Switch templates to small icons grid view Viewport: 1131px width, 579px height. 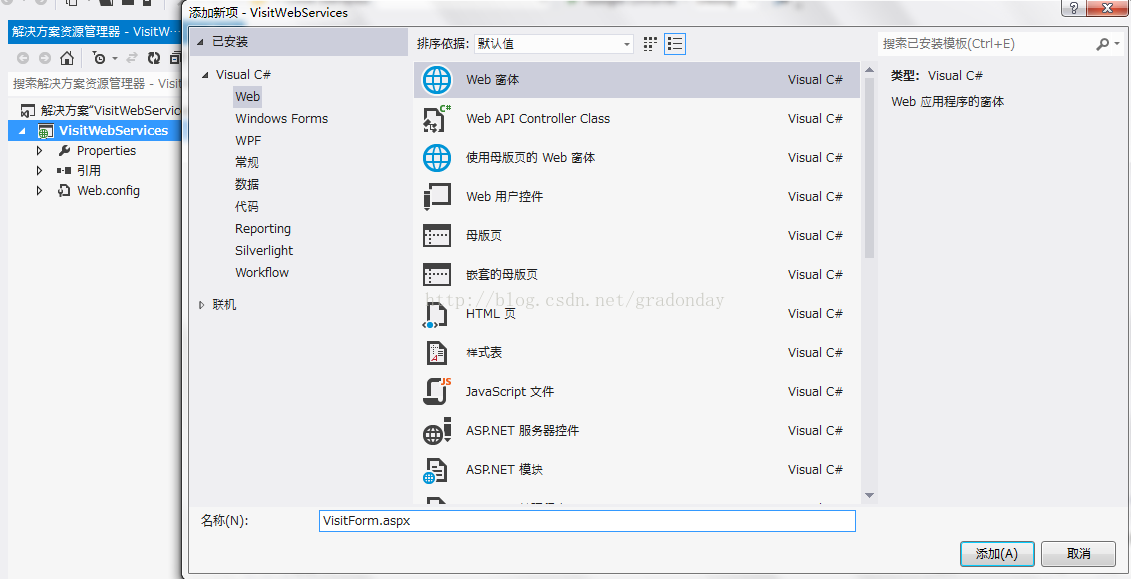(651, 44)
